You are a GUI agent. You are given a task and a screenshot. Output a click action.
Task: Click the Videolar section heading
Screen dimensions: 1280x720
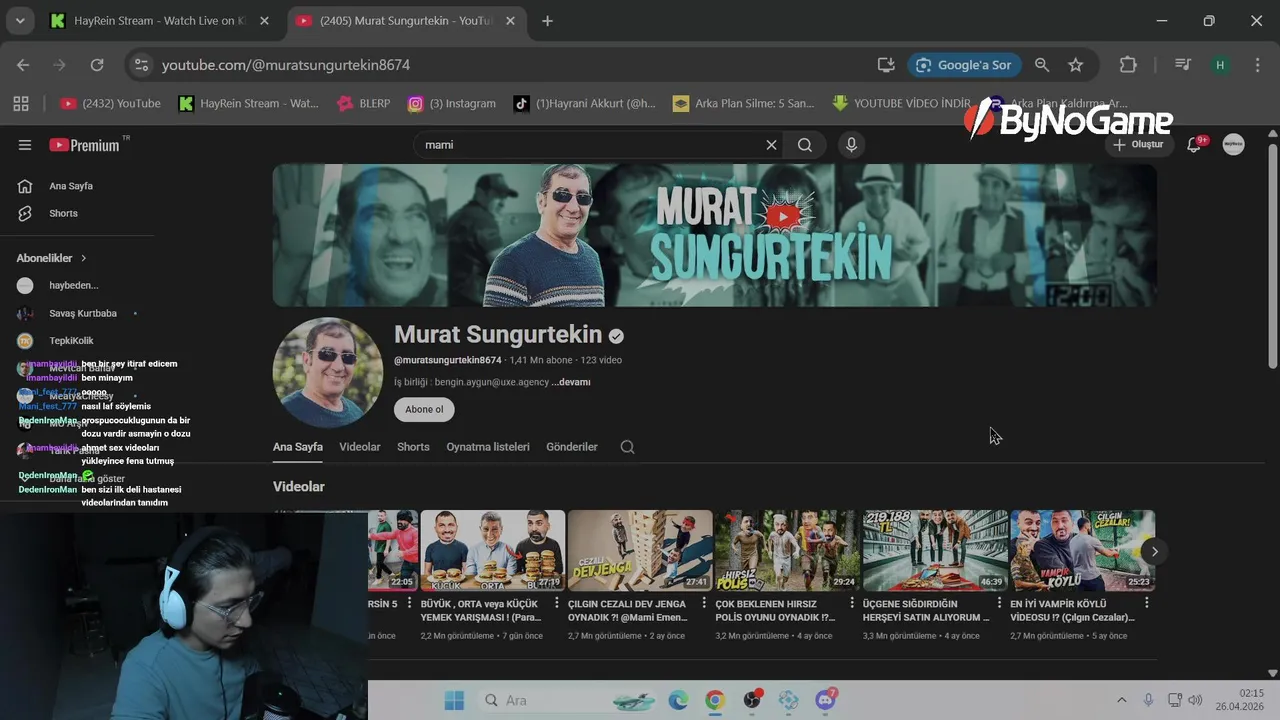(x=299, y=487)
